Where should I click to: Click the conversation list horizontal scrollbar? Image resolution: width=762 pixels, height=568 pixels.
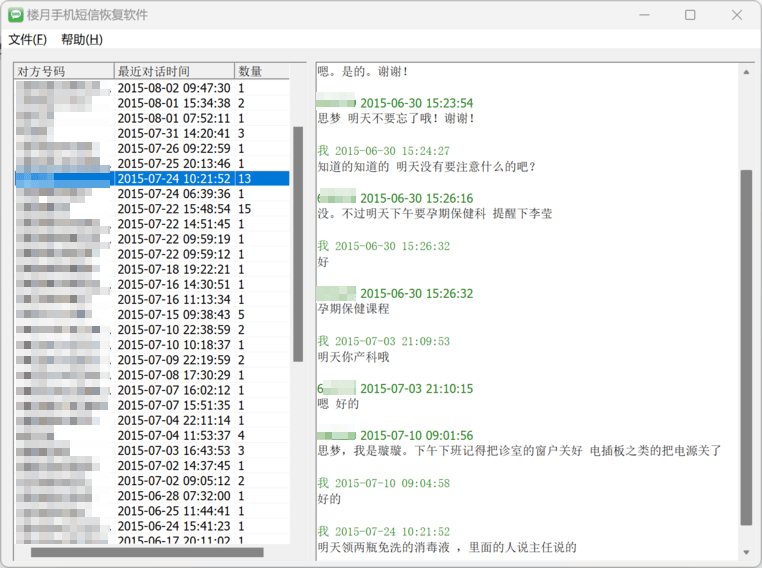(x=147, y=552)
